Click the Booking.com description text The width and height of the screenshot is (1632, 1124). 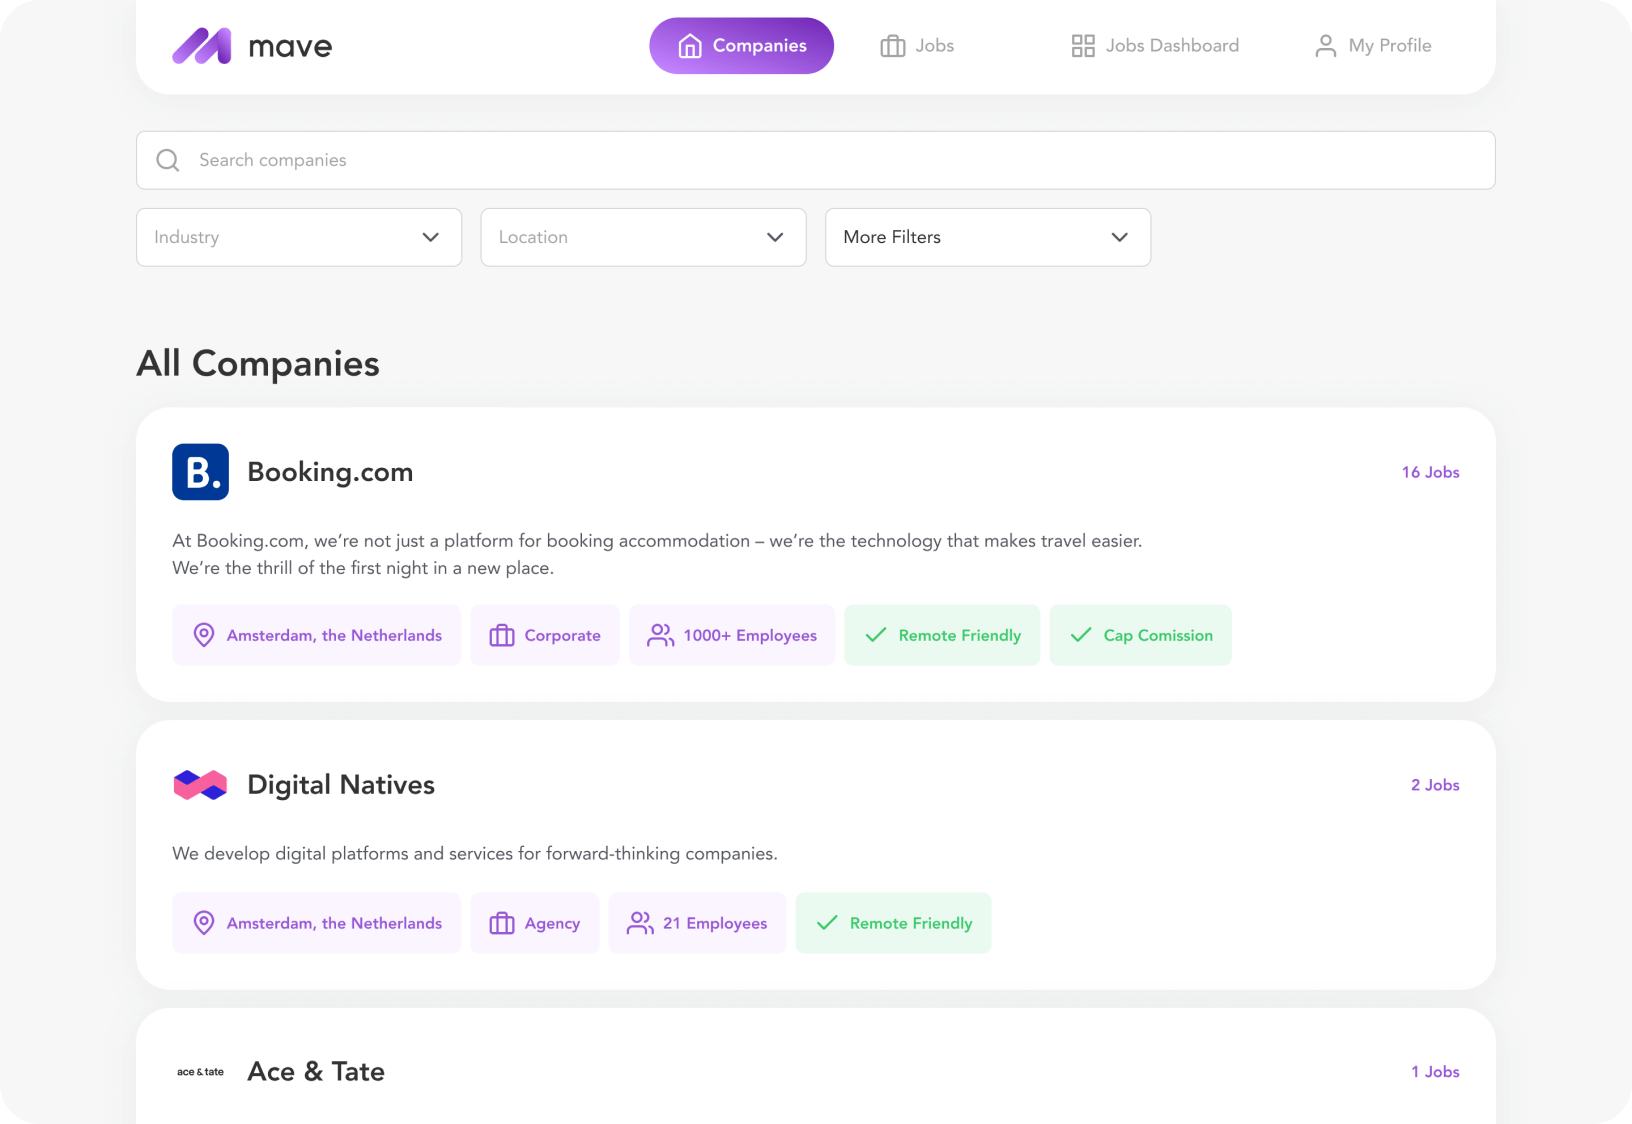pyautogui.click(x=657, y=554)
